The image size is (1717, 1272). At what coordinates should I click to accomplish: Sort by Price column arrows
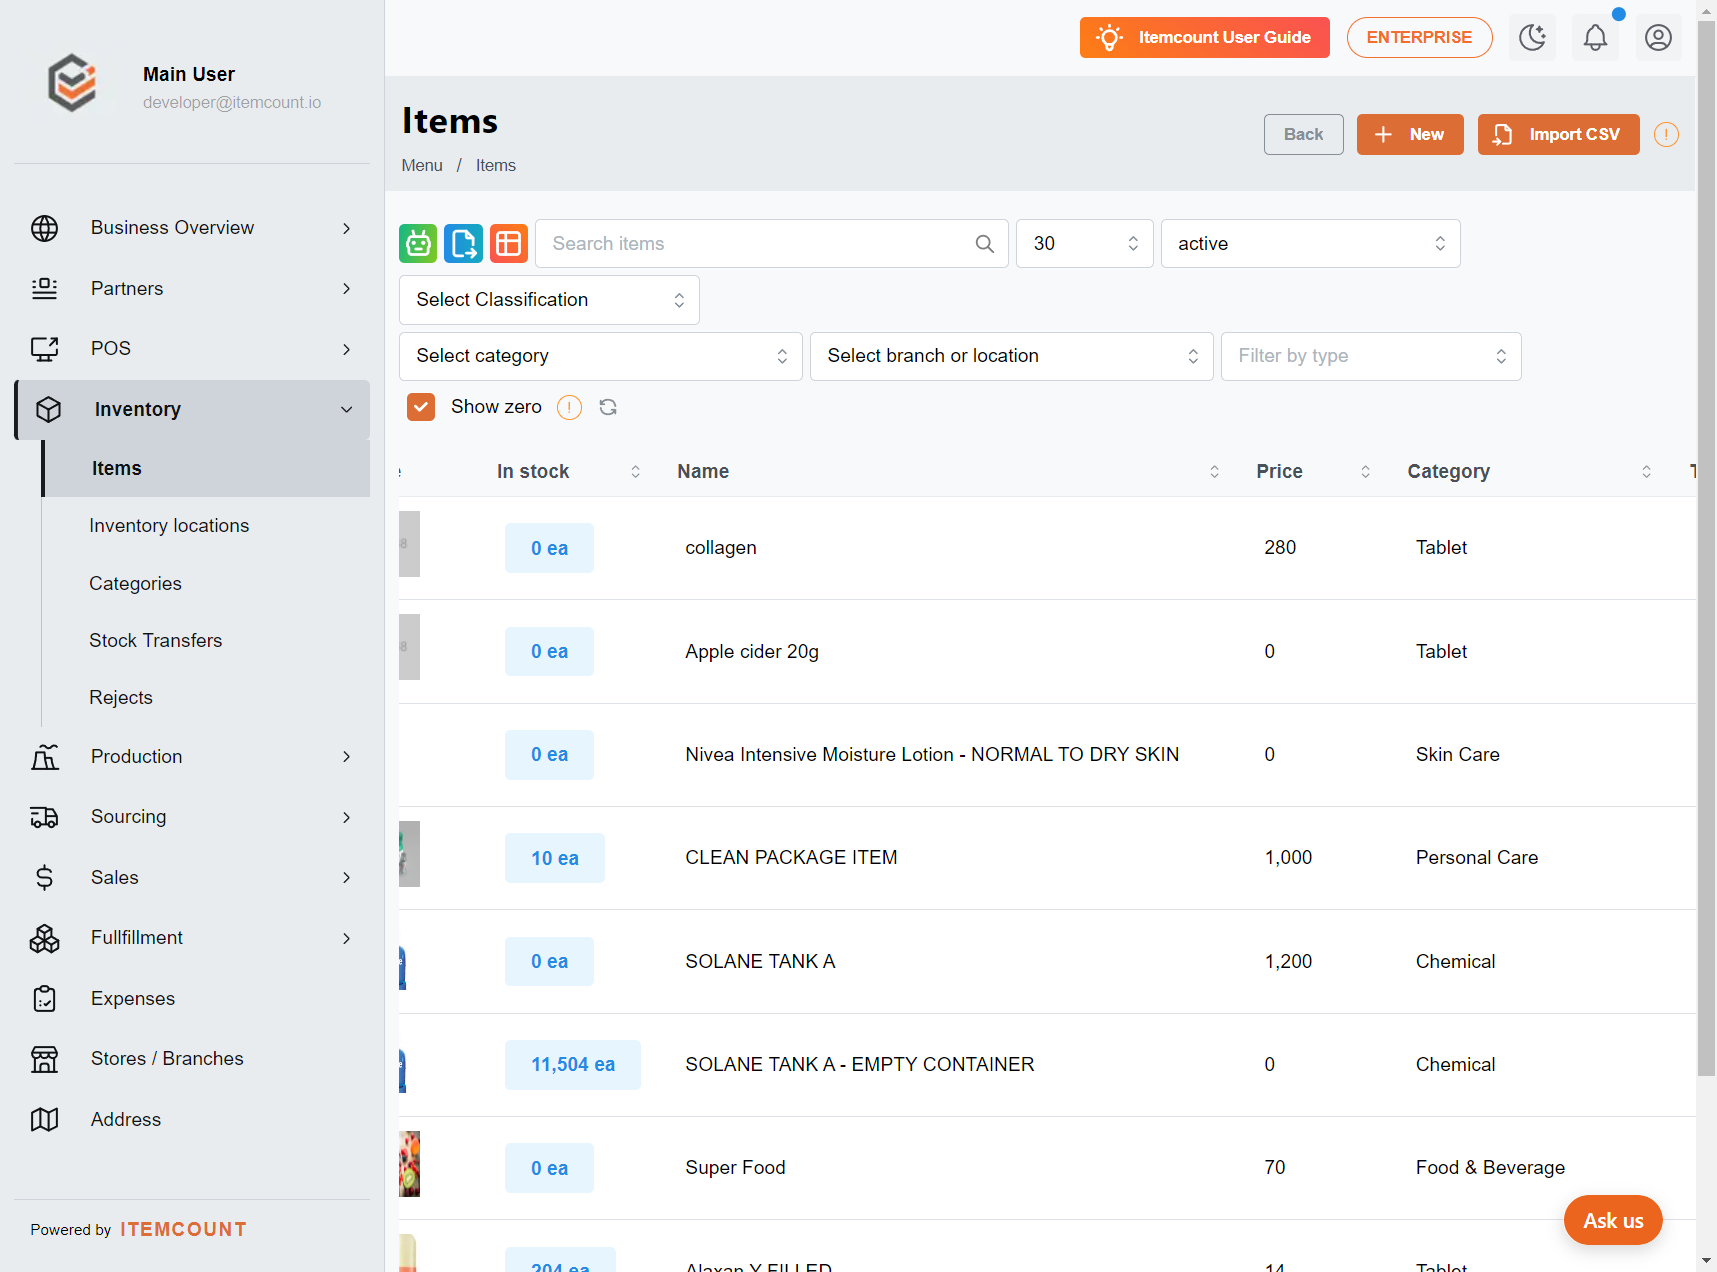1365,472
